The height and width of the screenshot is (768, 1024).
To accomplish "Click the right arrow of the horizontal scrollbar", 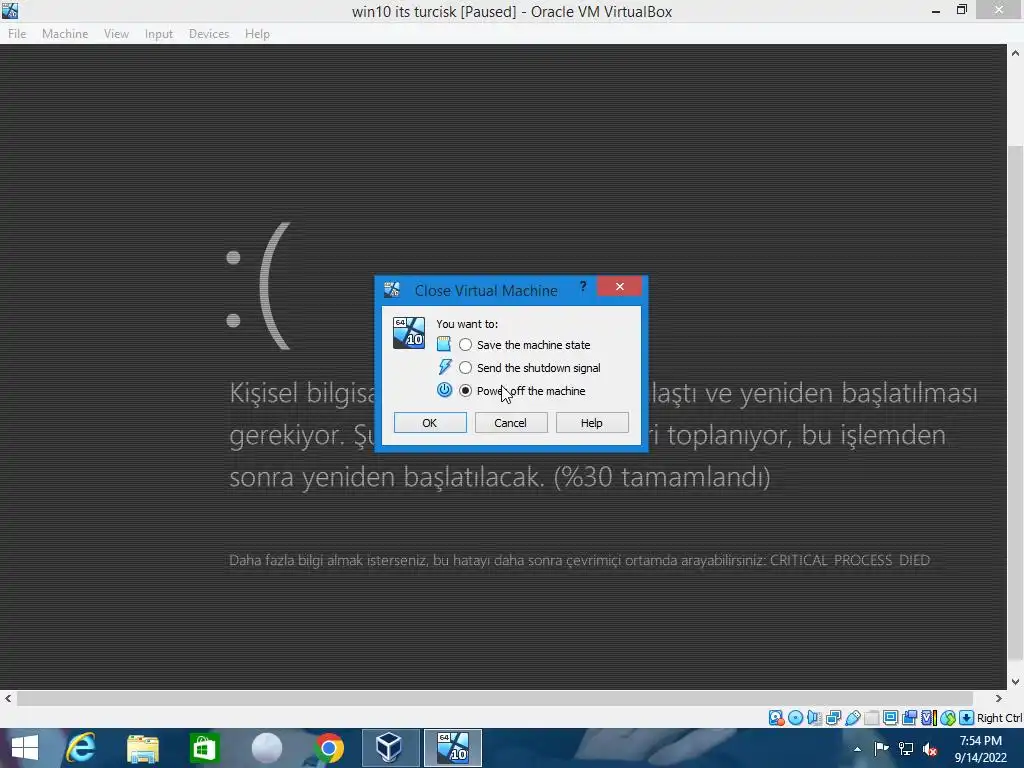I will tap(999, 698).
